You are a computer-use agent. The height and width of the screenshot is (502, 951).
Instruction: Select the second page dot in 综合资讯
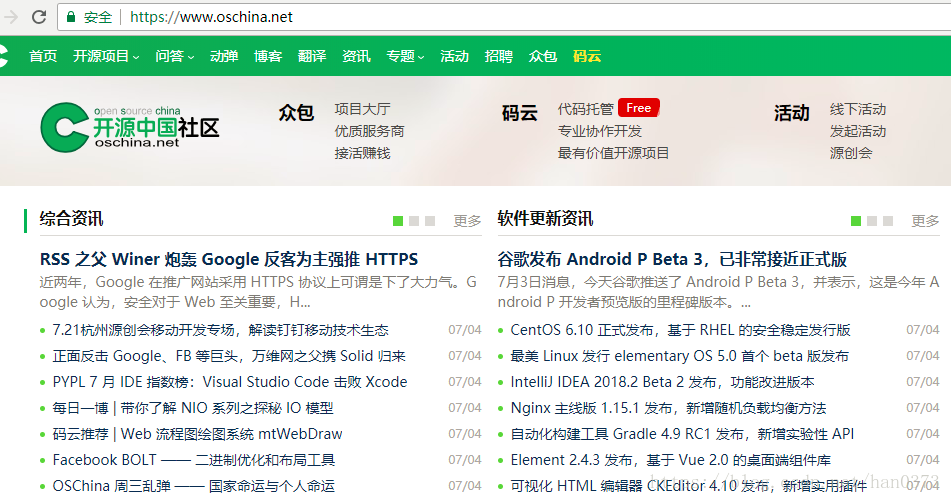414,221
